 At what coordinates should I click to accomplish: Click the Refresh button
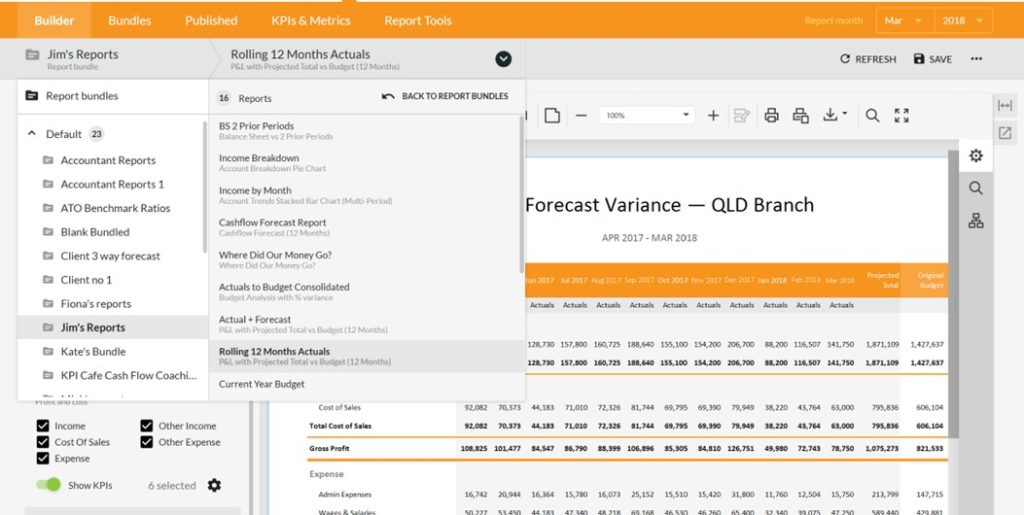click(868, 59)
